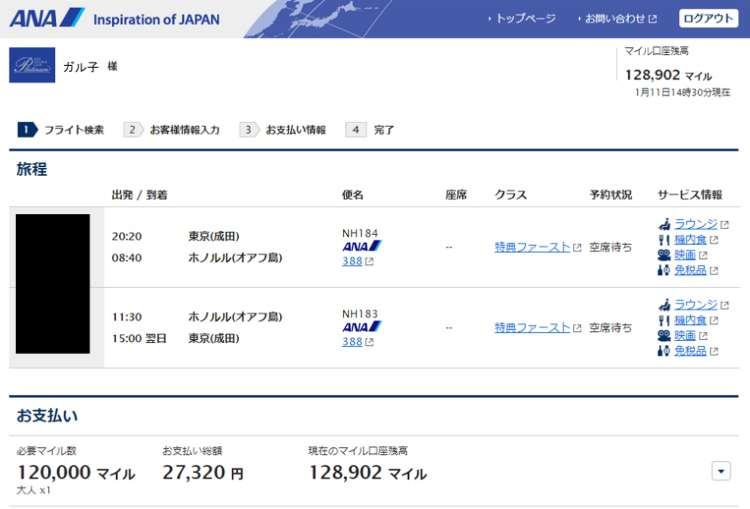
Task: Click 128,902 マイル balance in payment section
Action: [x=367, y=473]
